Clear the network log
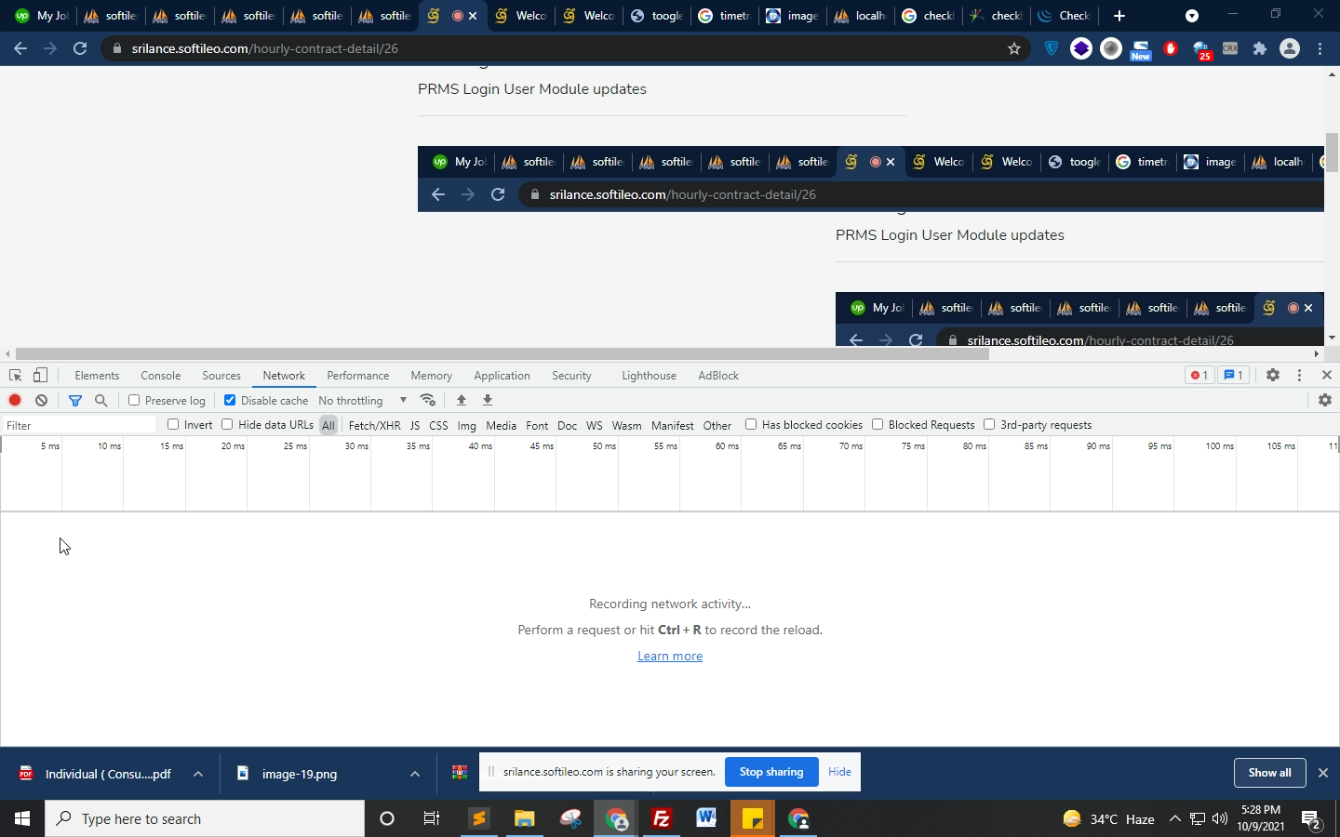Screen dimensions: 1340x837 [x=41, y=400]
